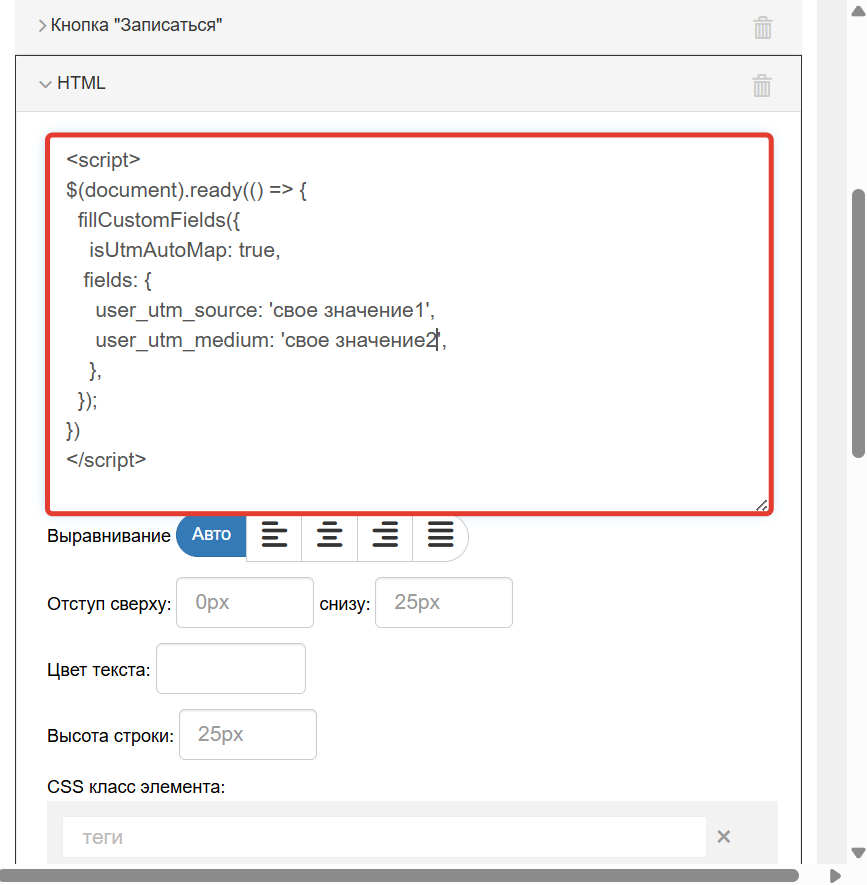Clear the CSS class tags with X
This screenshot has height=885, width=867.
[x=724, y=836]
